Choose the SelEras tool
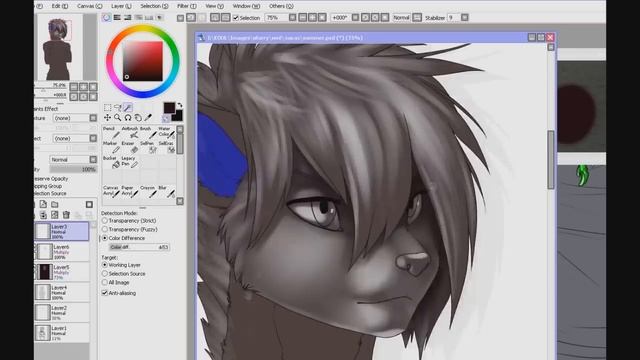Image resolution: width=640 pixels, height=360 pixels. tap(167, 147)
